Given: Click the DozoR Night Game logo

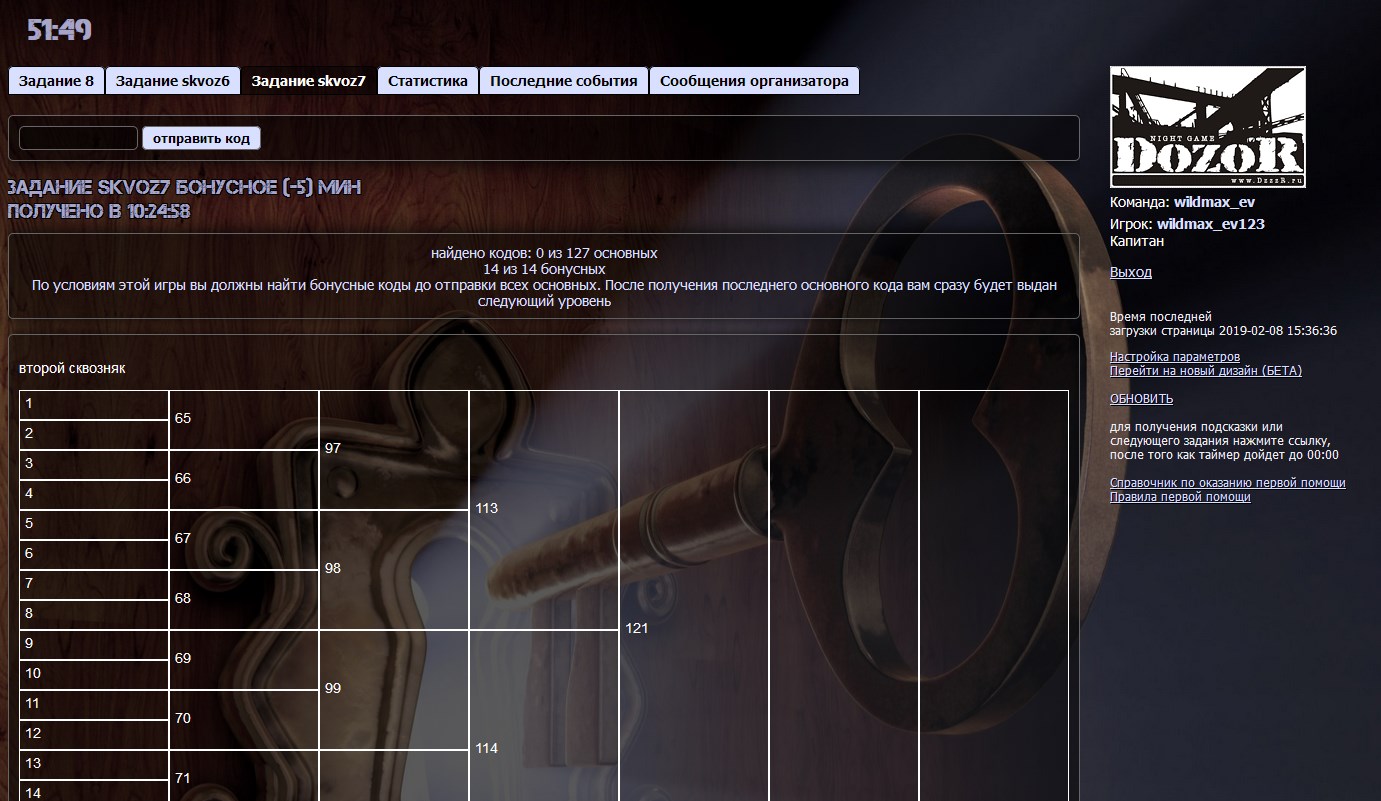Looking at the screenshot, I should click(1207, 127).
